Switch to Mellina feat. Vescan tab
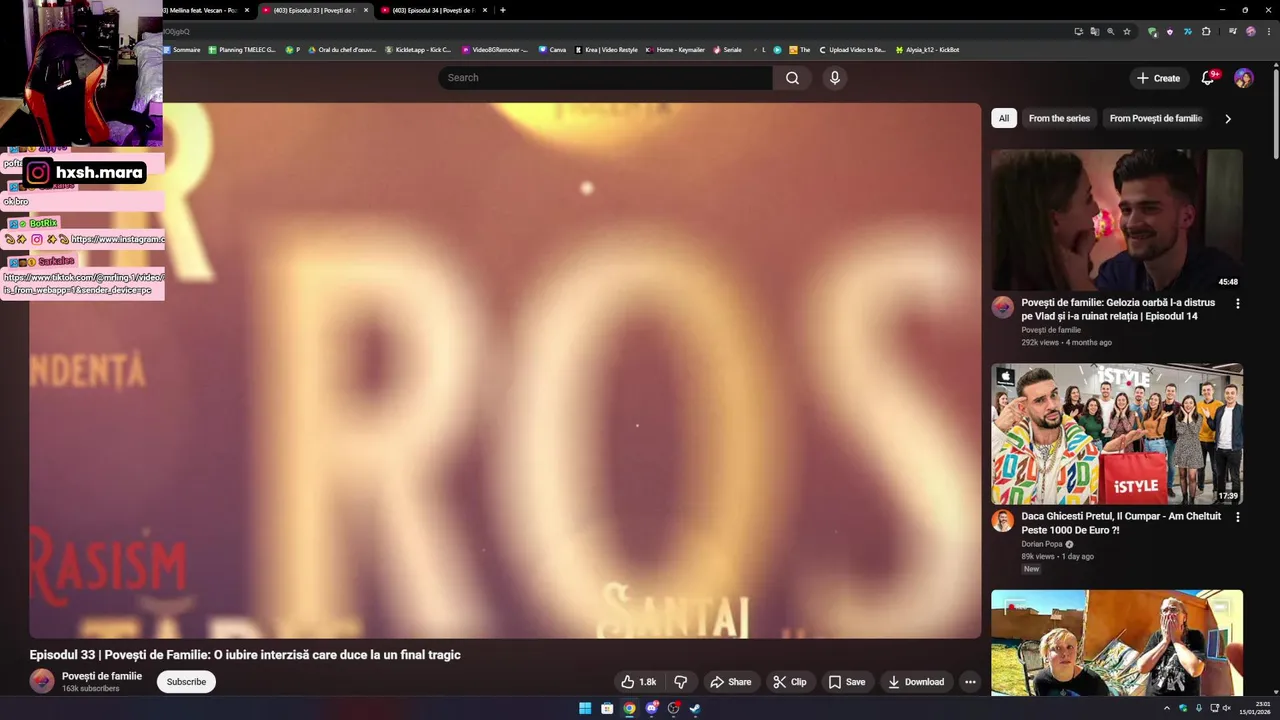 click(202, 10)
